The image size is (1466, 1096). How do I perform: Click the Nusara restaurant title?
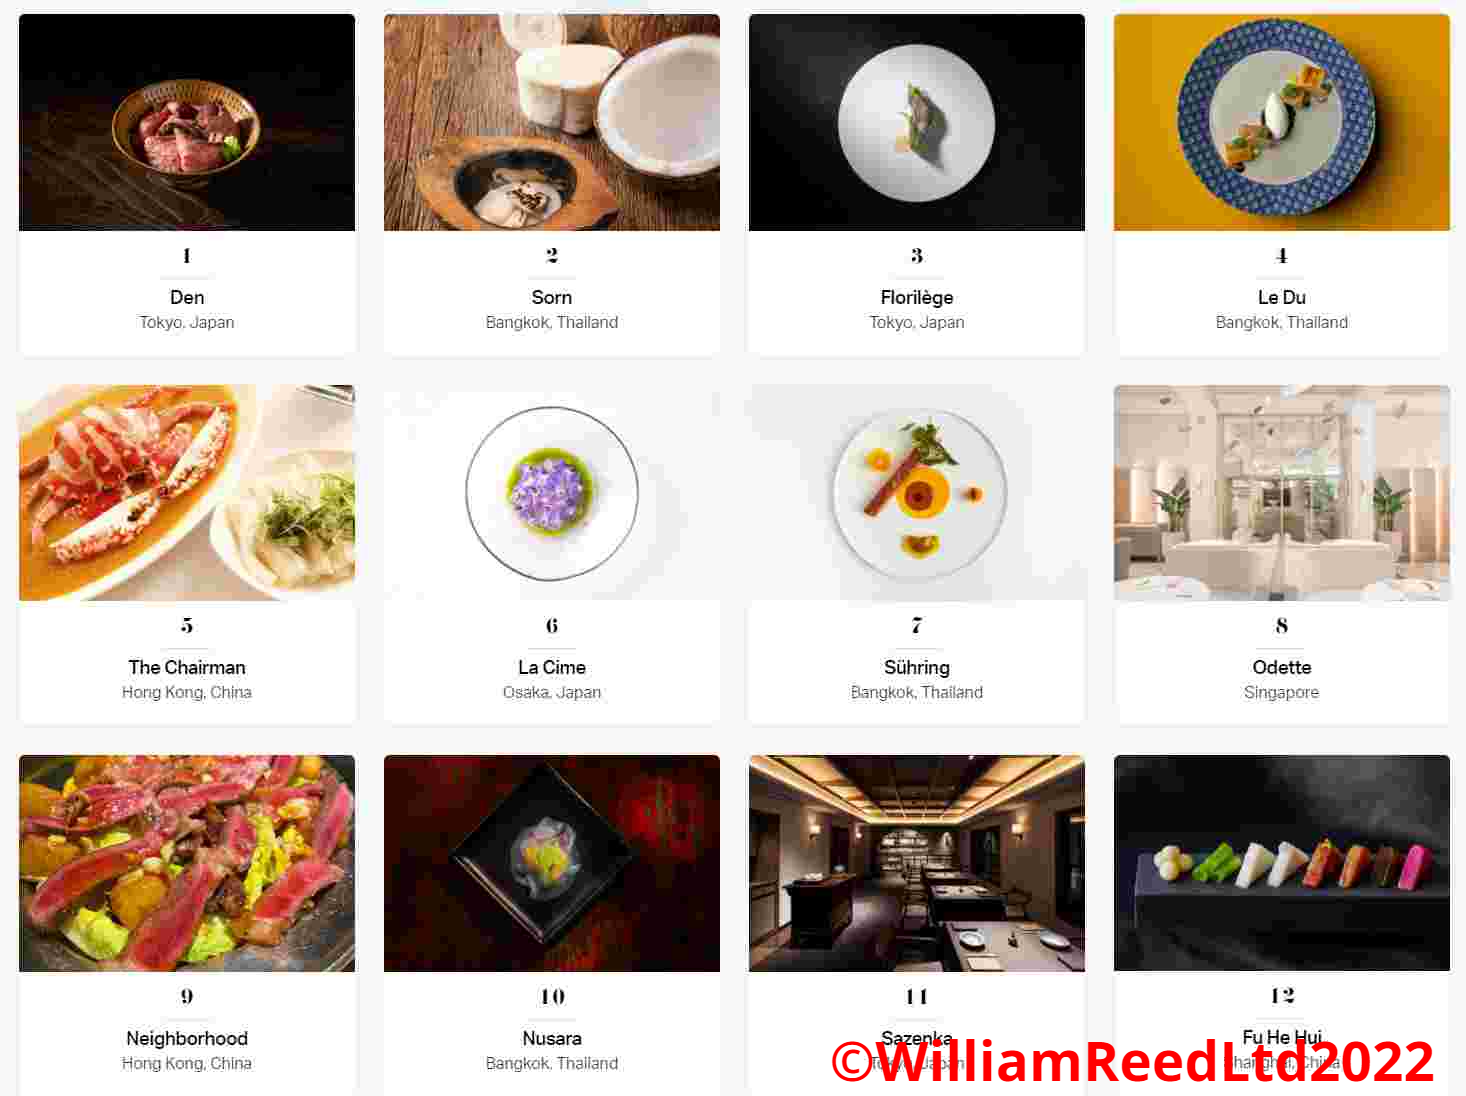552,1038
